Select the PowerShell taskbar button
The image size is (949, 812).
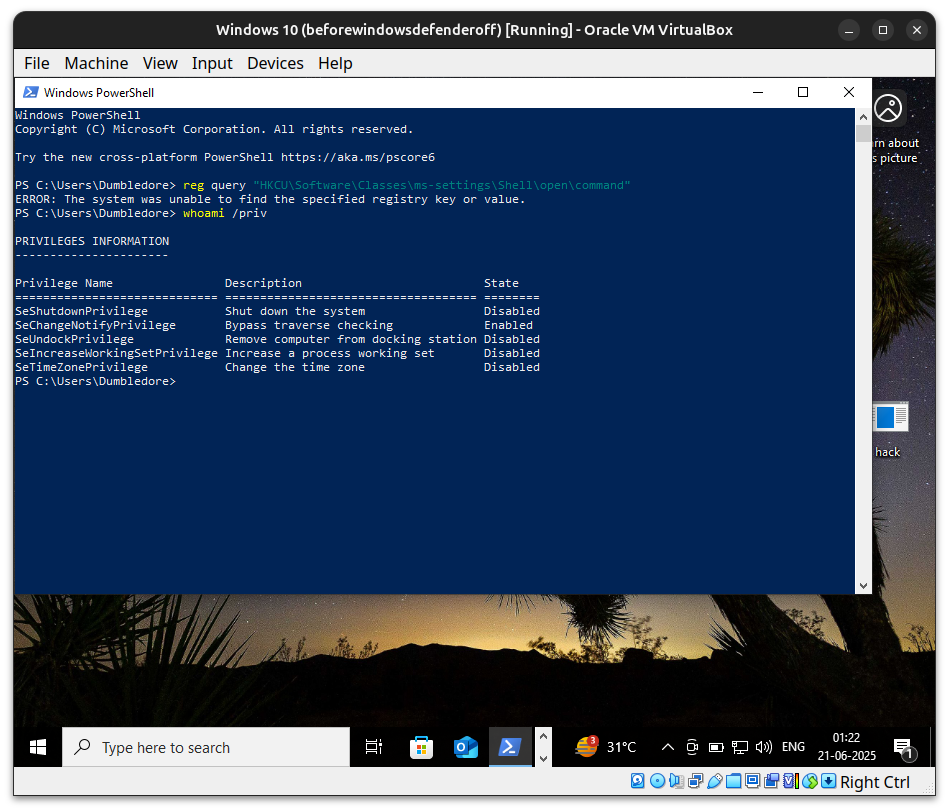(x=510, y=747)
